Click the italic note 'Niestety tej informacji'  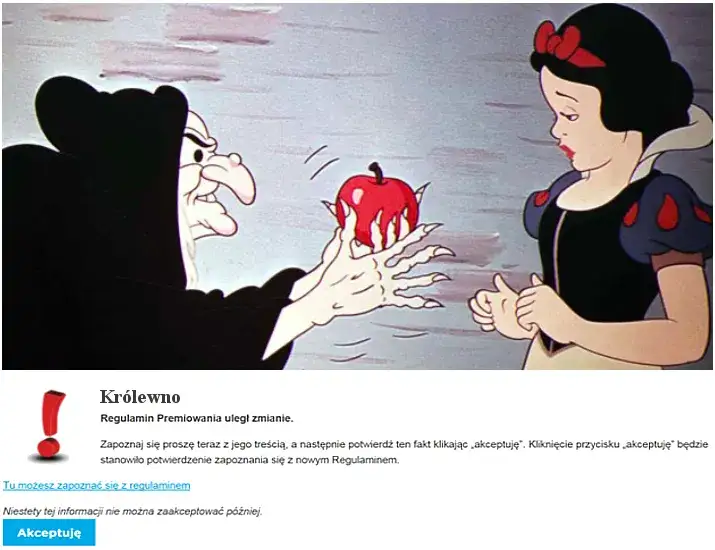click(x=133, y=511)
